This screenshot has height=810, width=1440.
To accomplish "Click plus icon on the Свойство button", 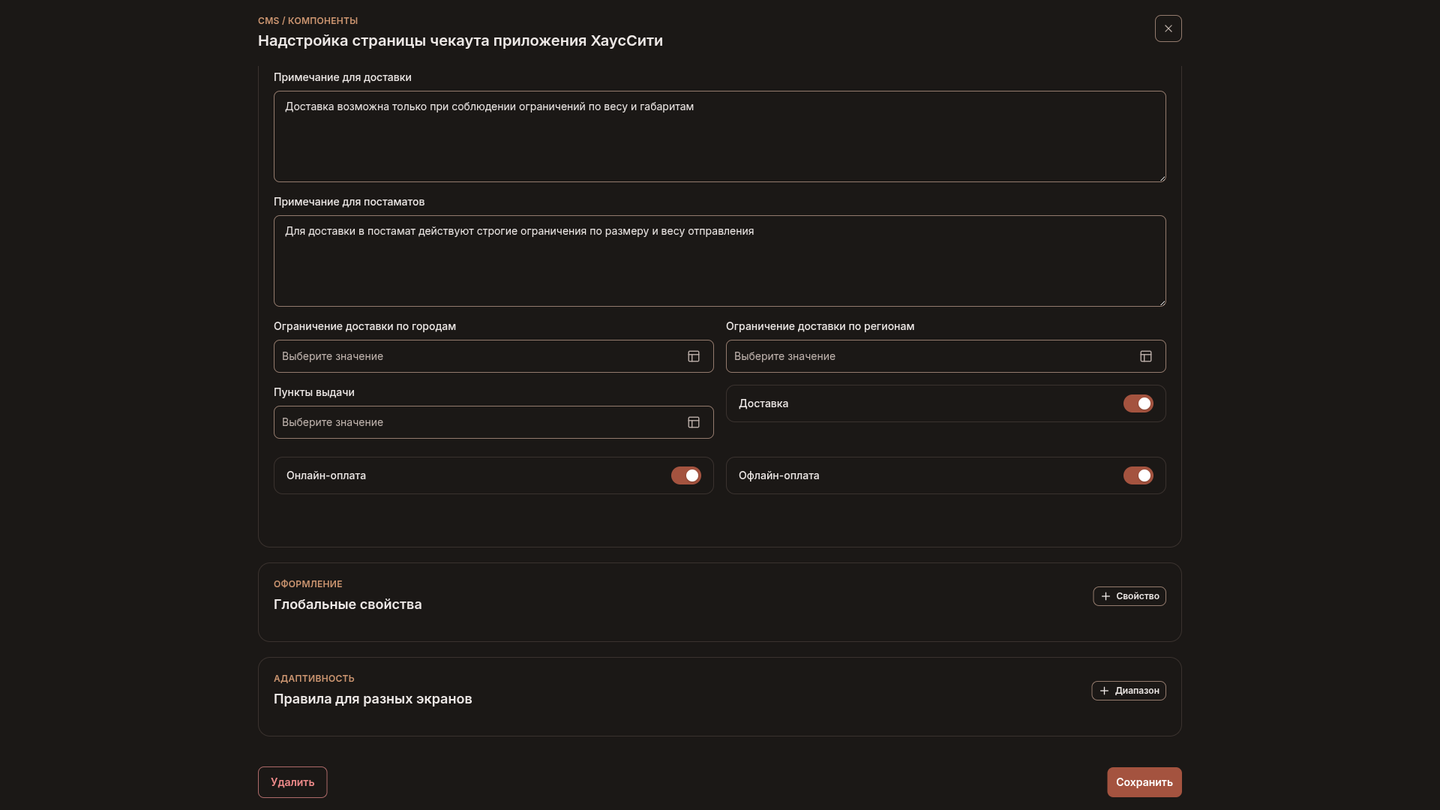I will pyautogui.click(x=1105, y=596).
